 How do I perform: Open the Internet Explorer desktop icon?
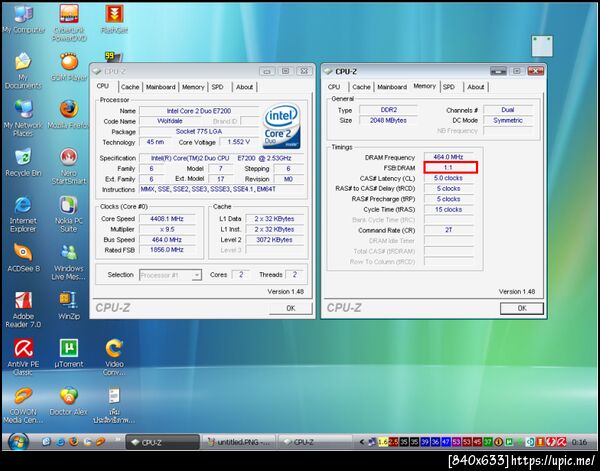pos(23,213)
